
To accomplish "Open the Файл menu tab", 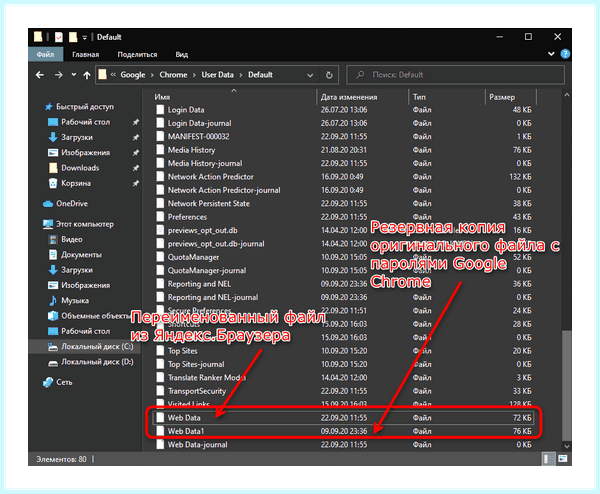I will click(x=46, y=54).
